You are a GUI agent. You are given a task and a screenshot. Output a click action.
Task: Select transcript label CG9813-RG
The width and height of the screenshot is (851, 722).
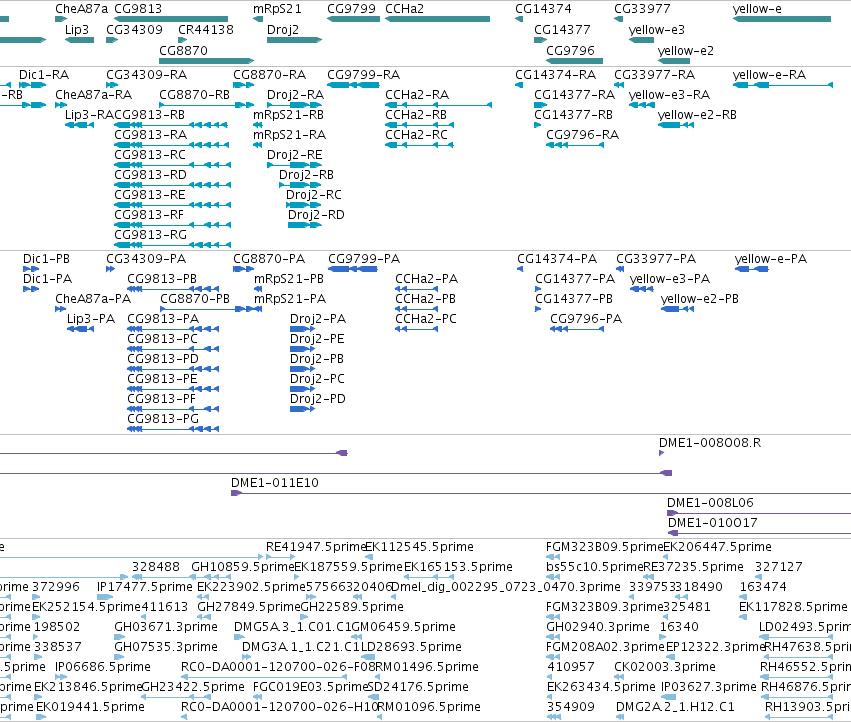click(150, 235)
